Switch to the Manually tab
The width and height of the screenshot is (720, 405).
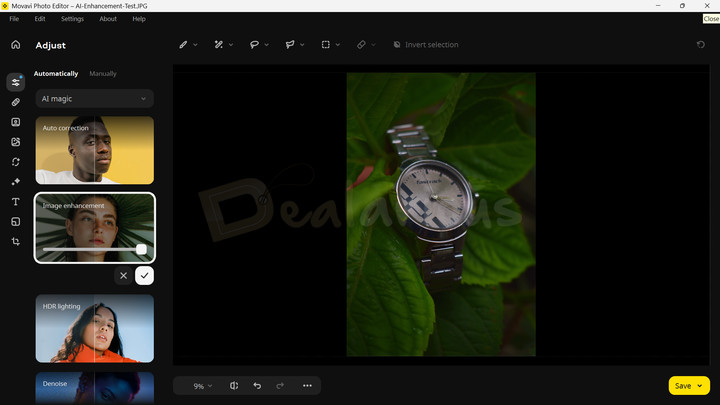103,73
